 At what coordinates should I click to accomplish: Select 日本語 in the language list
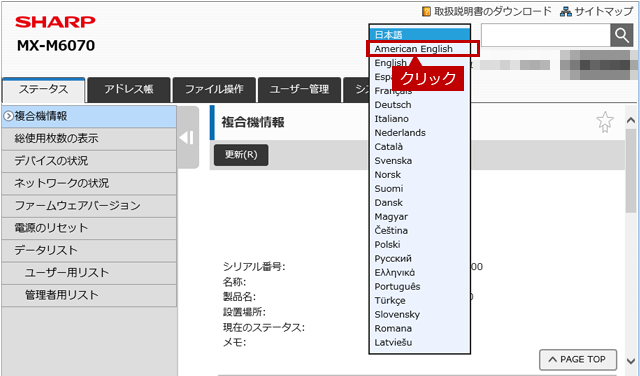420,35
